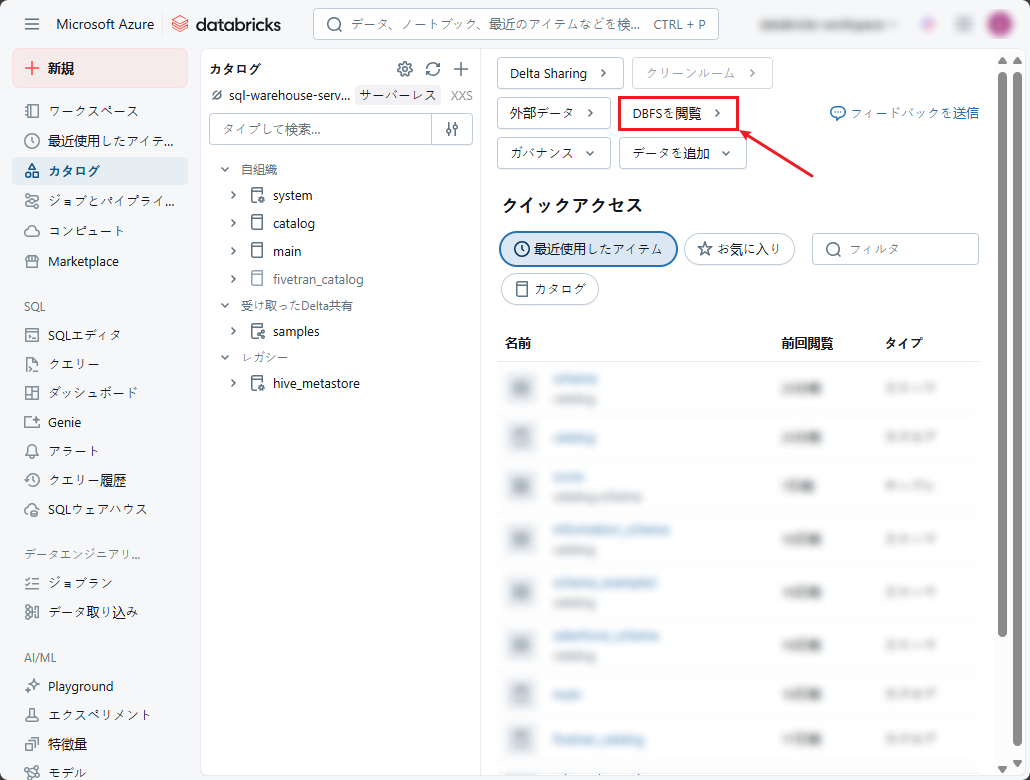This screenshot has width=1030, height=780.
Task: Click the タイプして検索 catalog search field
Action: [x=320, y=129]
